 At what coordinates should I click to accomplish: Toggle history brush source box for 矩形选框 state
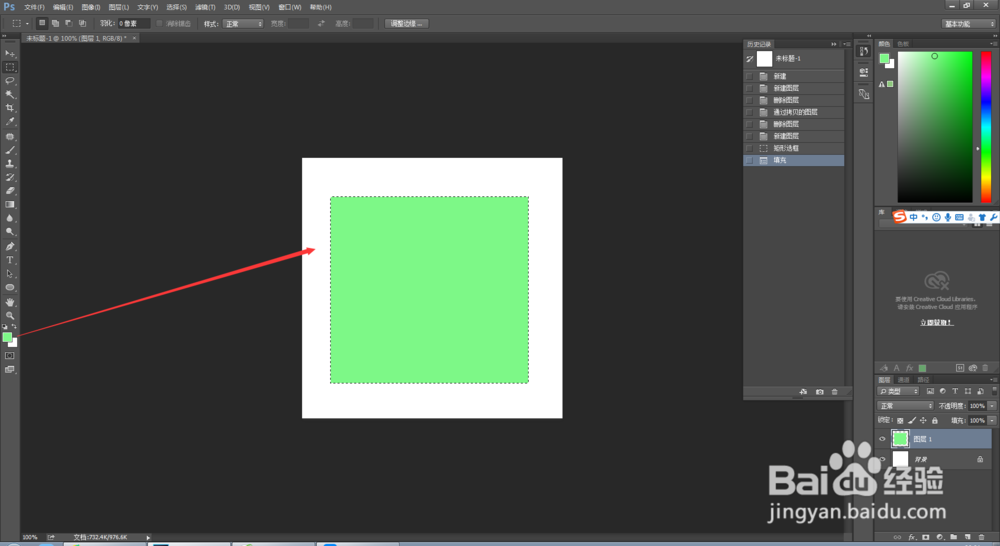point(749,148)
